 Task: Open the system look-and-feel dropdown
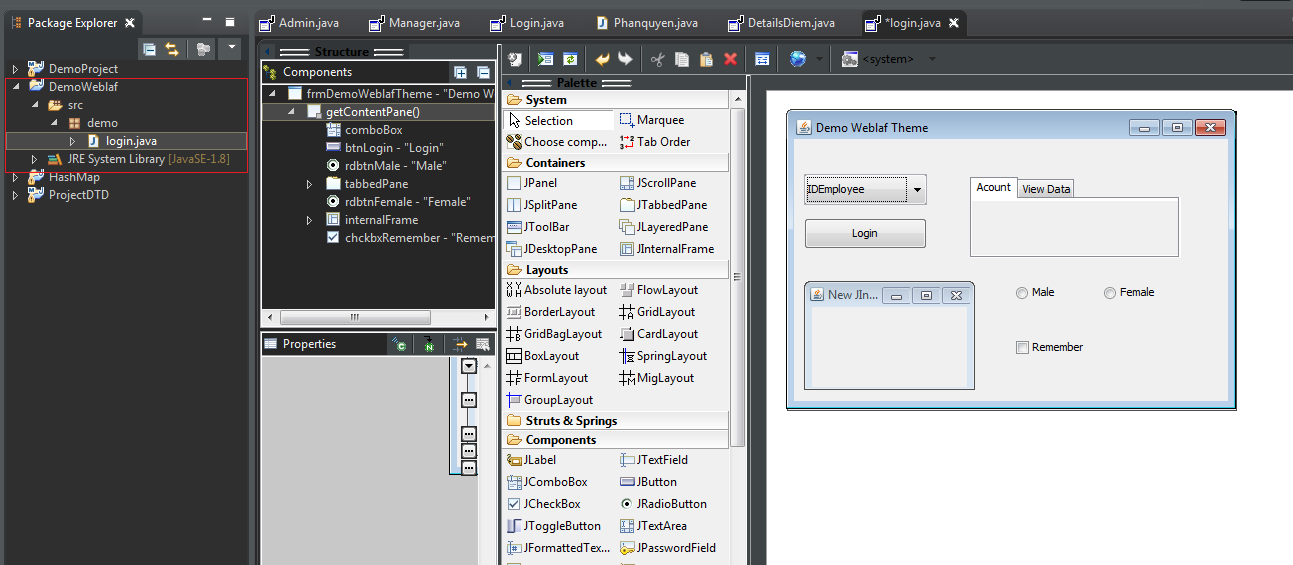coord(933,59)
